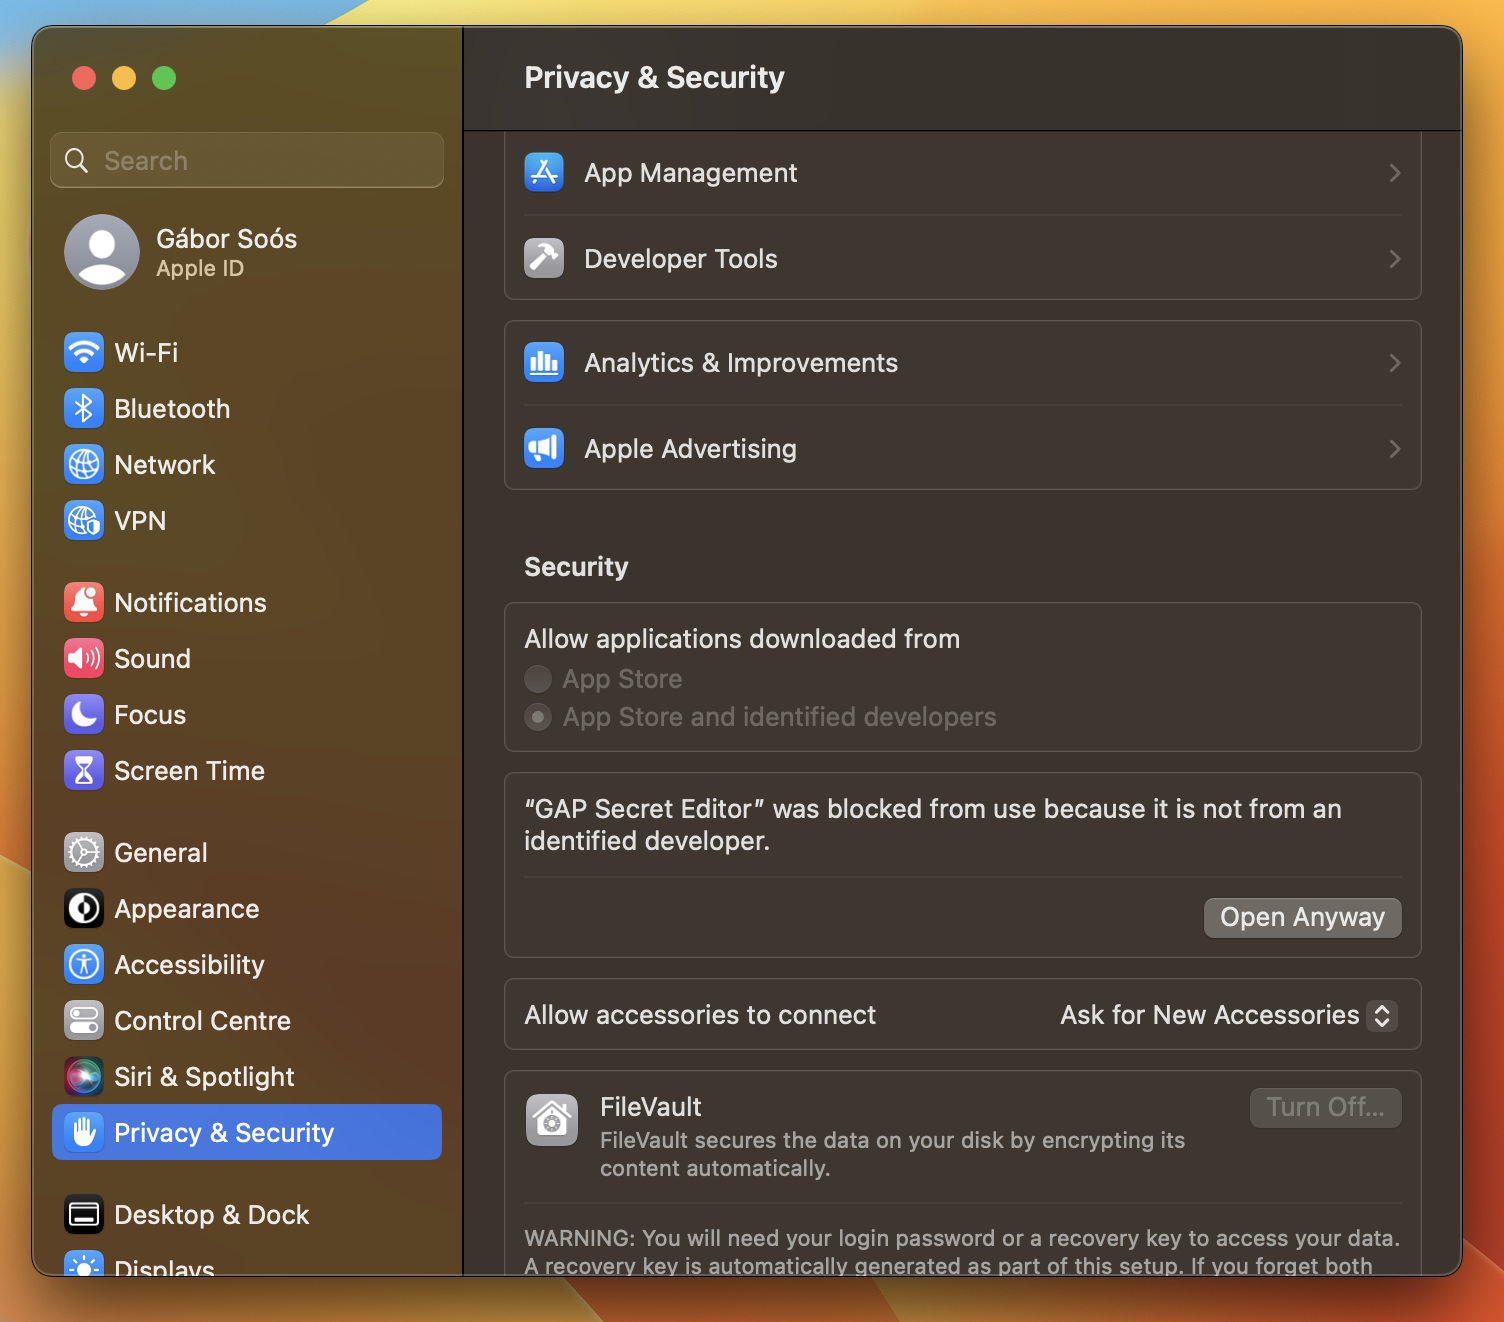The width and height of the screenshot is (1504, 1322).
Task: Click 'Allow accessories to connect' label
Action: click(x=700, y=1015)
